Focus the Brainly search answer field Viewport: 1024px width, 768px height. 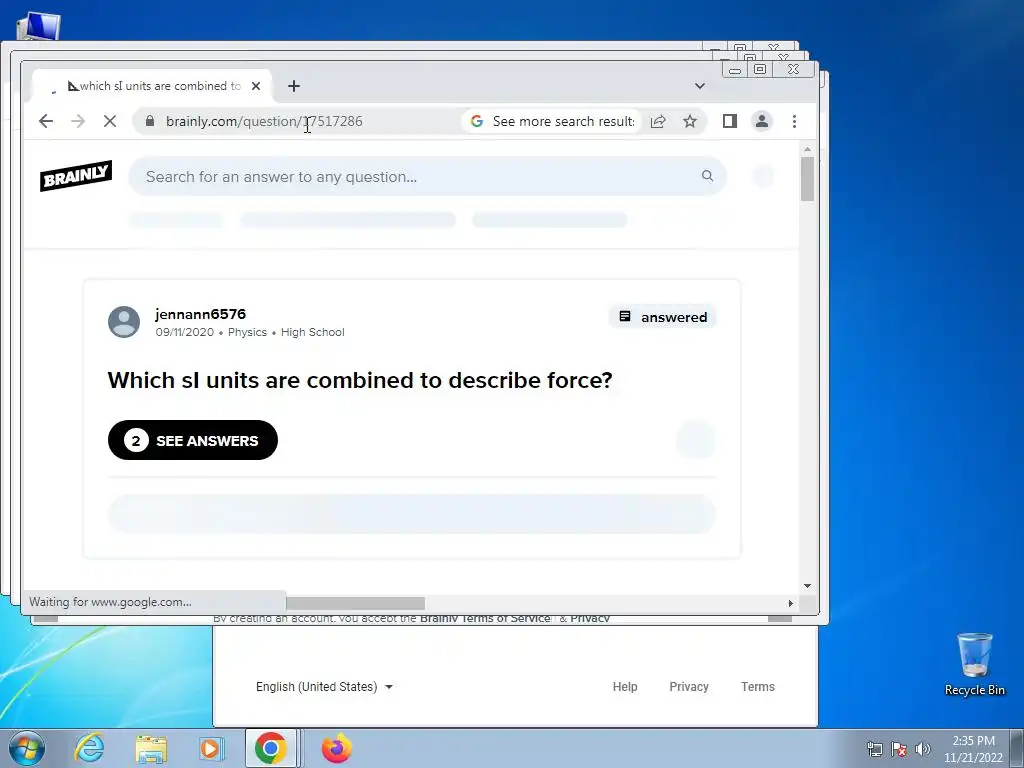427,176
